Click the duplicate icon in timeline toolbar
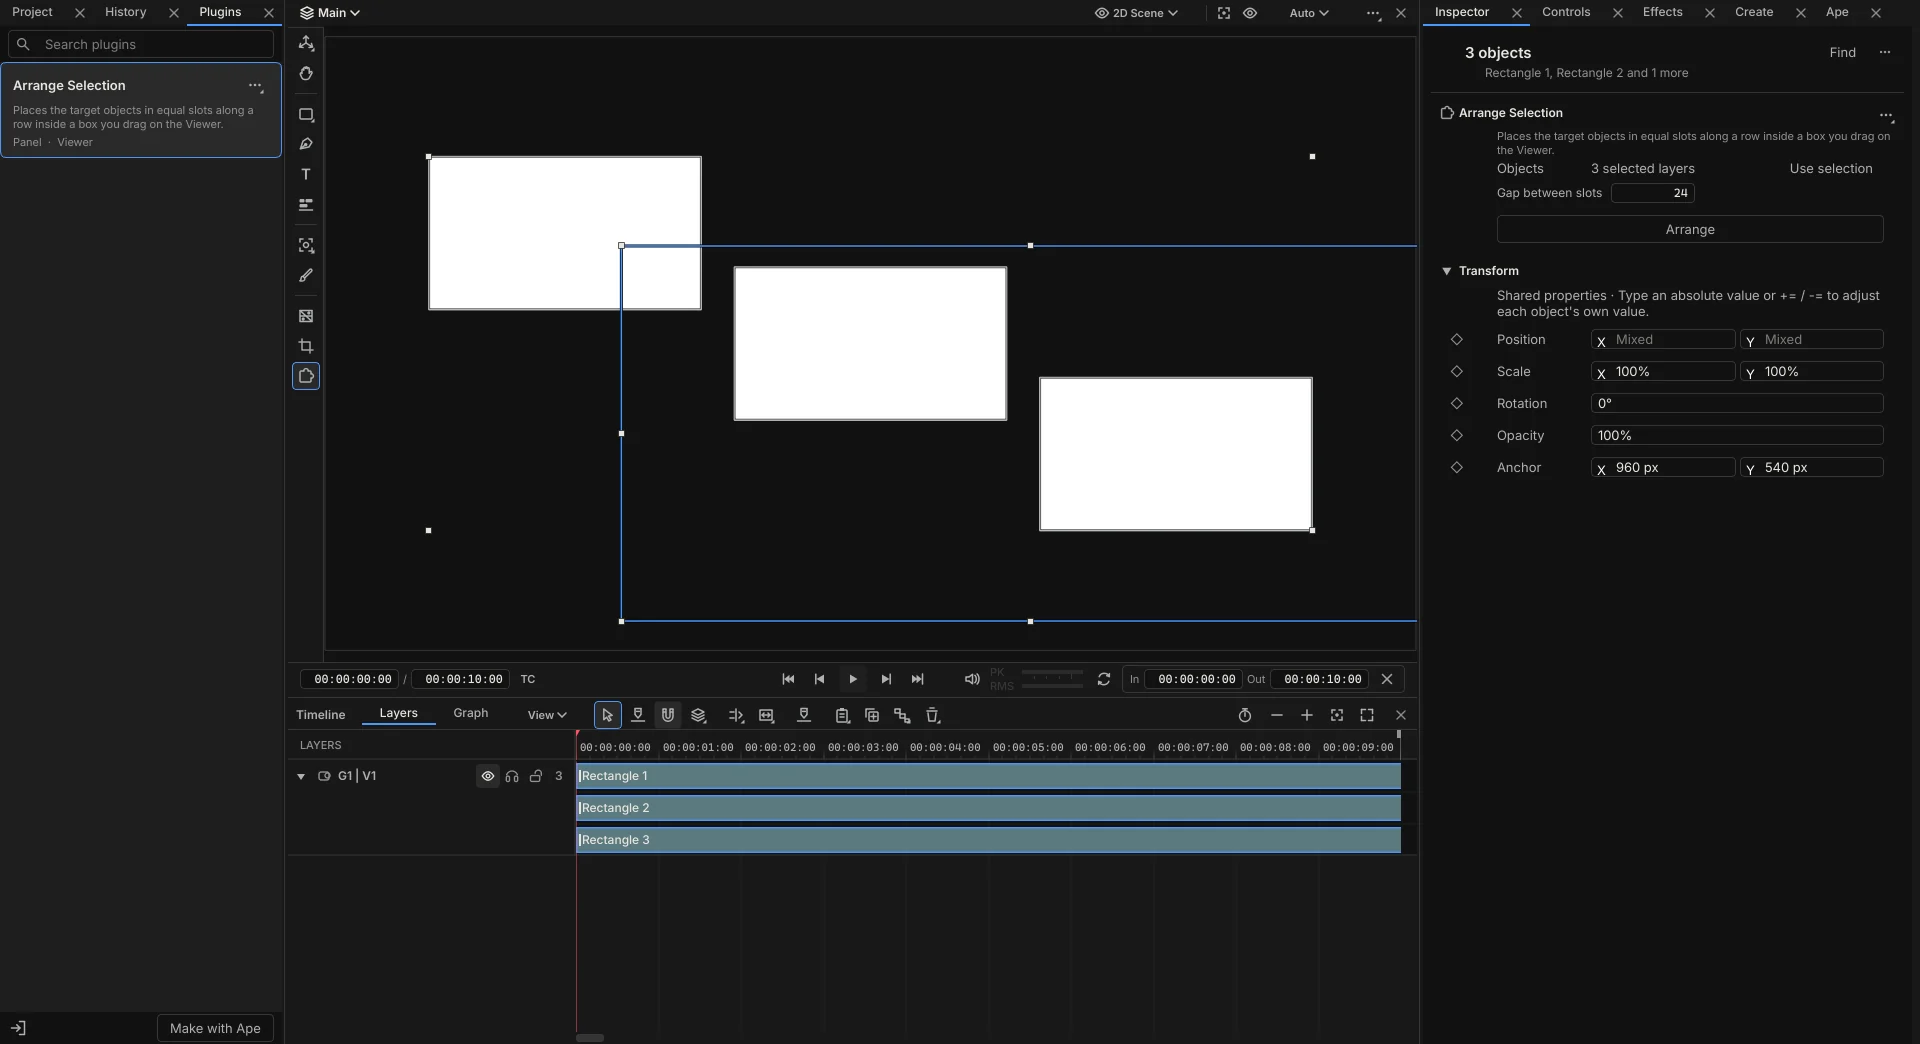 pyautogui.click(x=872, y=715)
